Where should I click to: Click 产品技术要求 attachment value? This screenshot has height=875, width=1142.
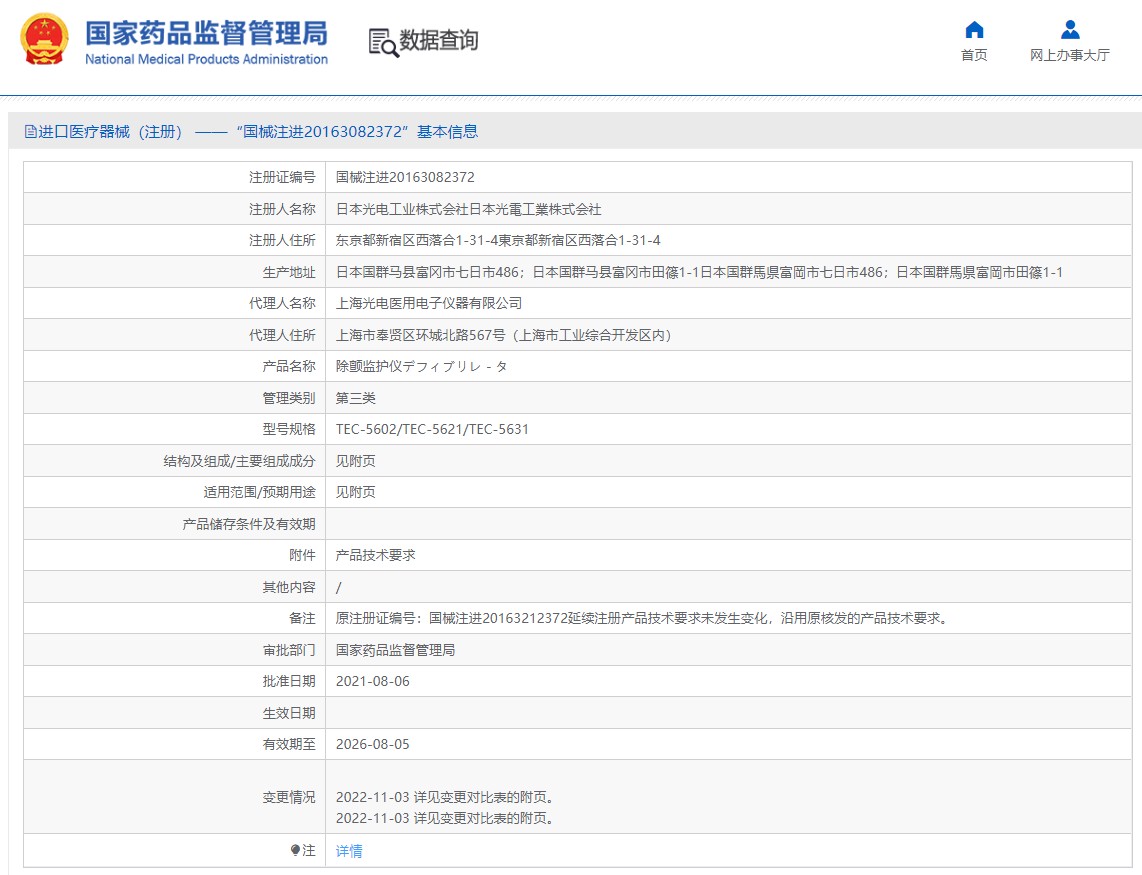[x=376, y=555]
